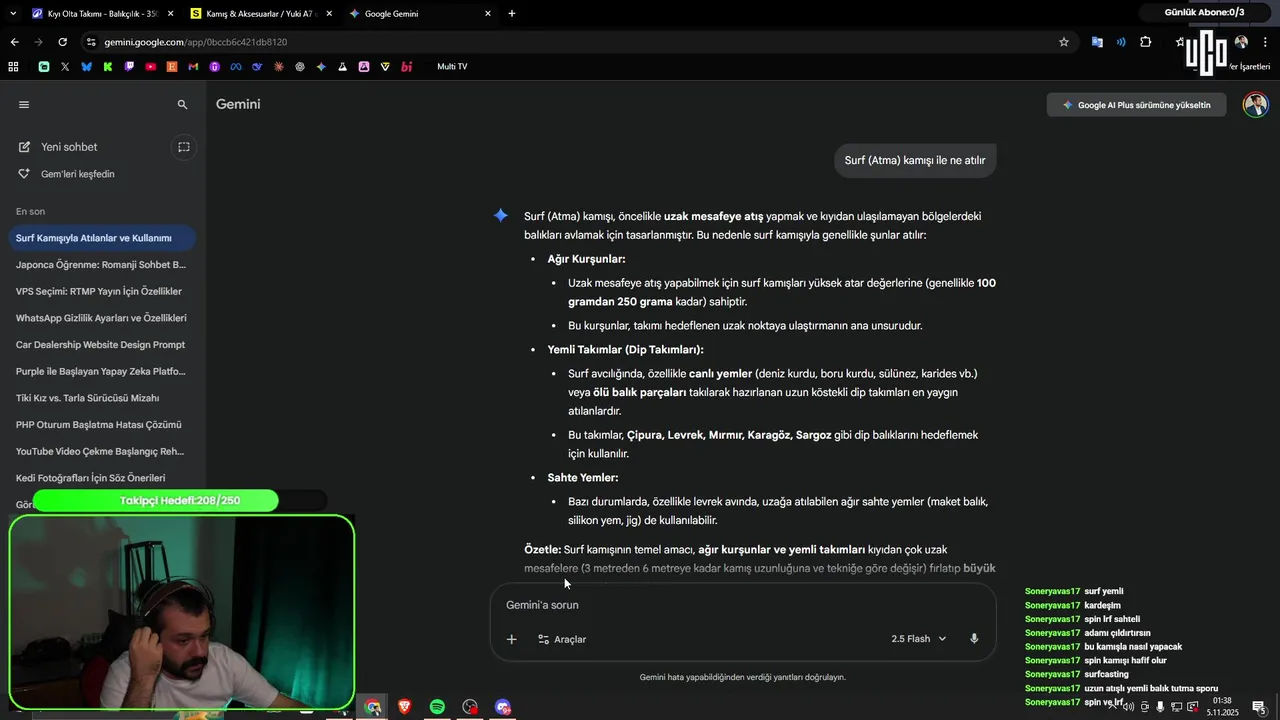Open the Multi TV bookmark
Image resolution: width=1280 pixels, height=720 pixels.
coord(452,67)
